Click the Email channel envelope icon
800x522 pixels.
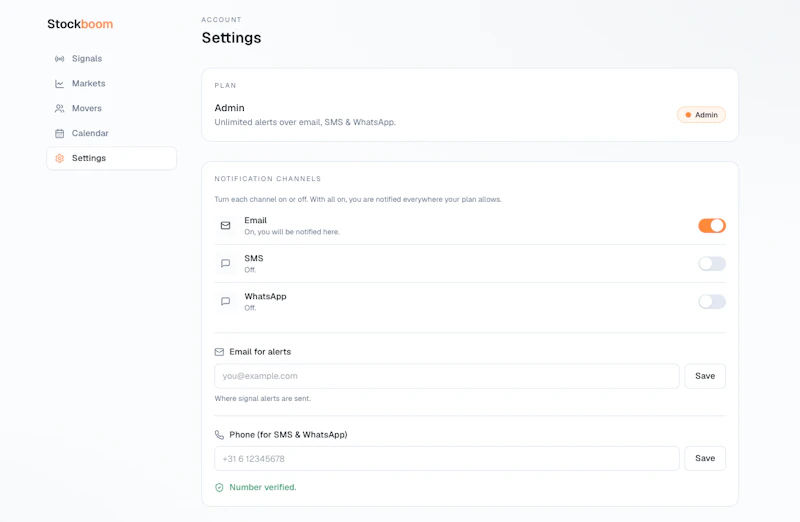click(226, 226)
